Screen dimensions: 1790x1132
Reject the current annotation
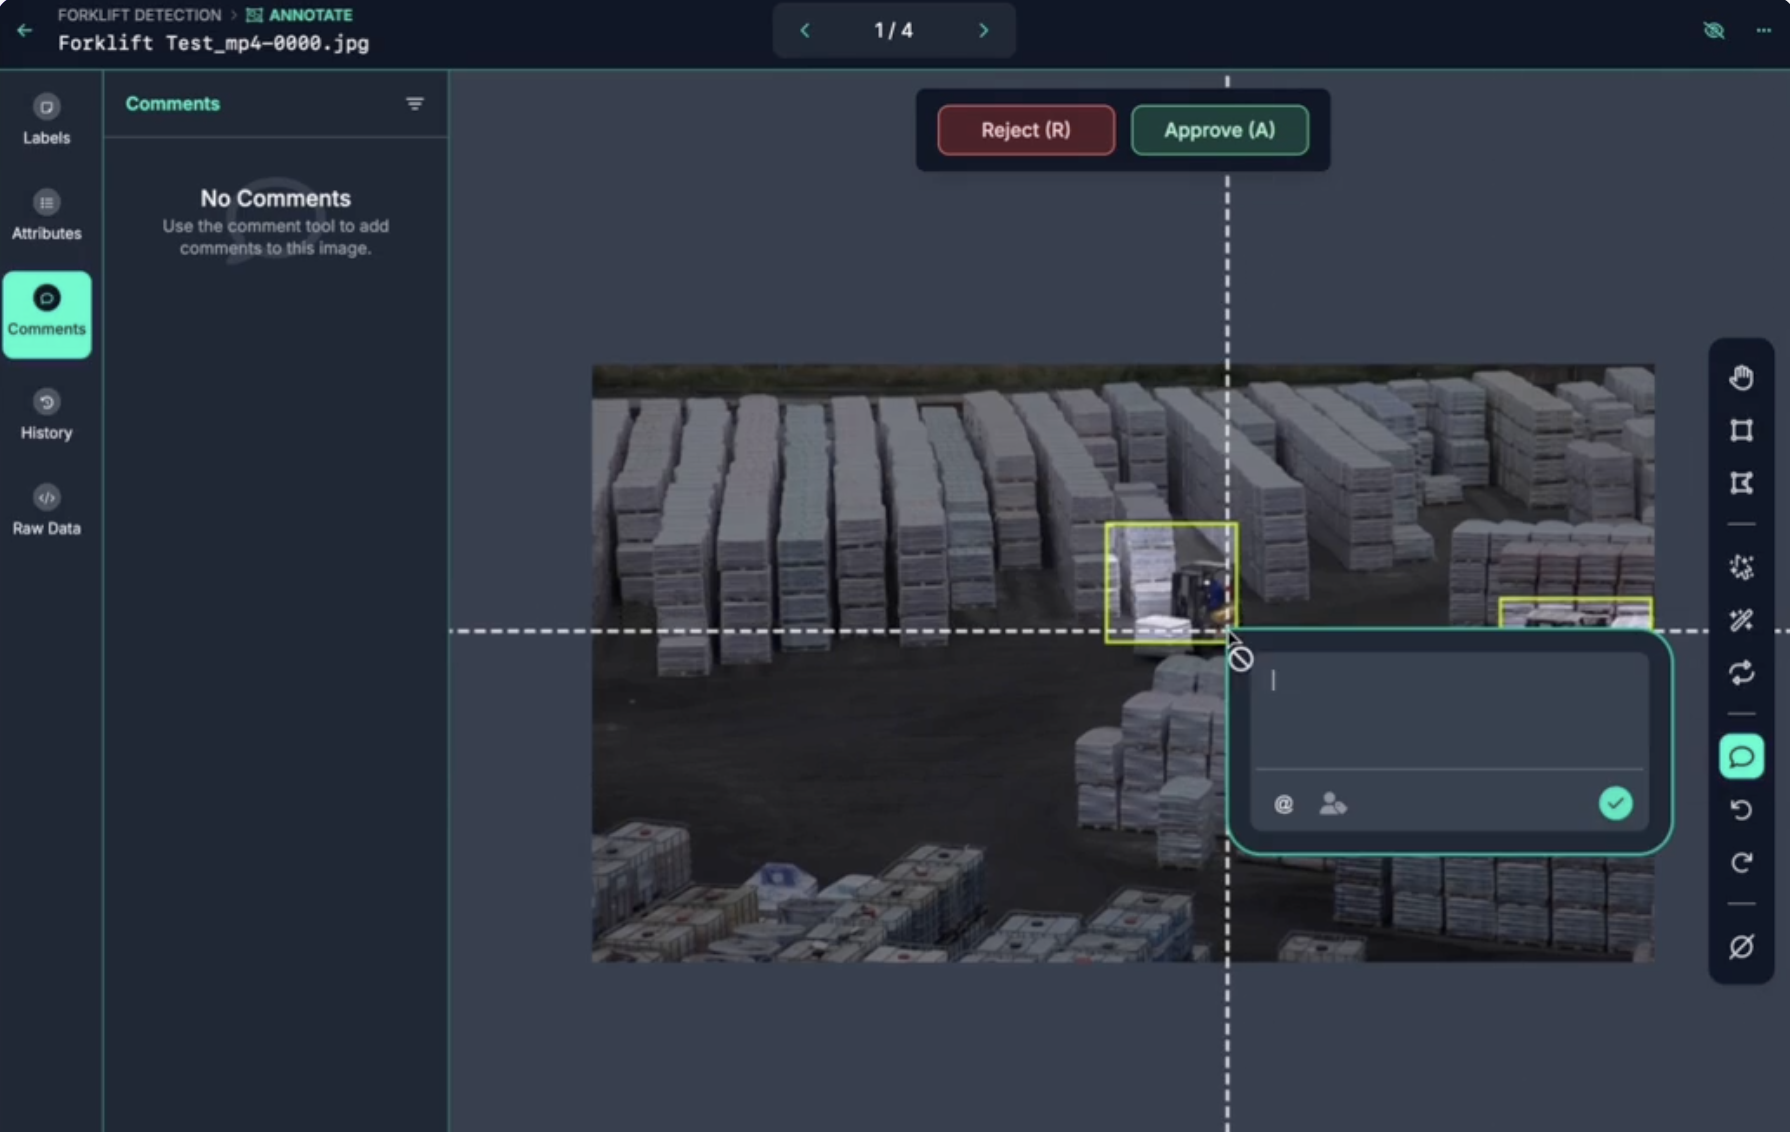(x=1025, y=130)
